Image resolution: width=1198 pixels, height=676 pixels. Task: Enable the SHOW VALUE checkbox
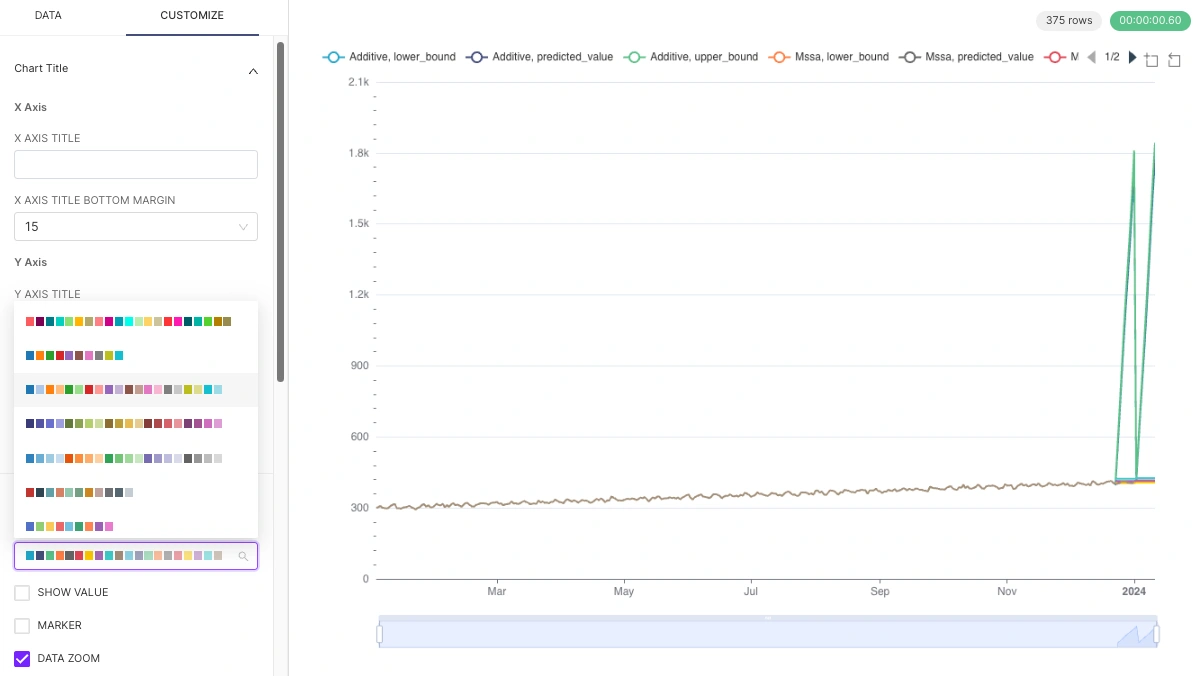[22, 593]
